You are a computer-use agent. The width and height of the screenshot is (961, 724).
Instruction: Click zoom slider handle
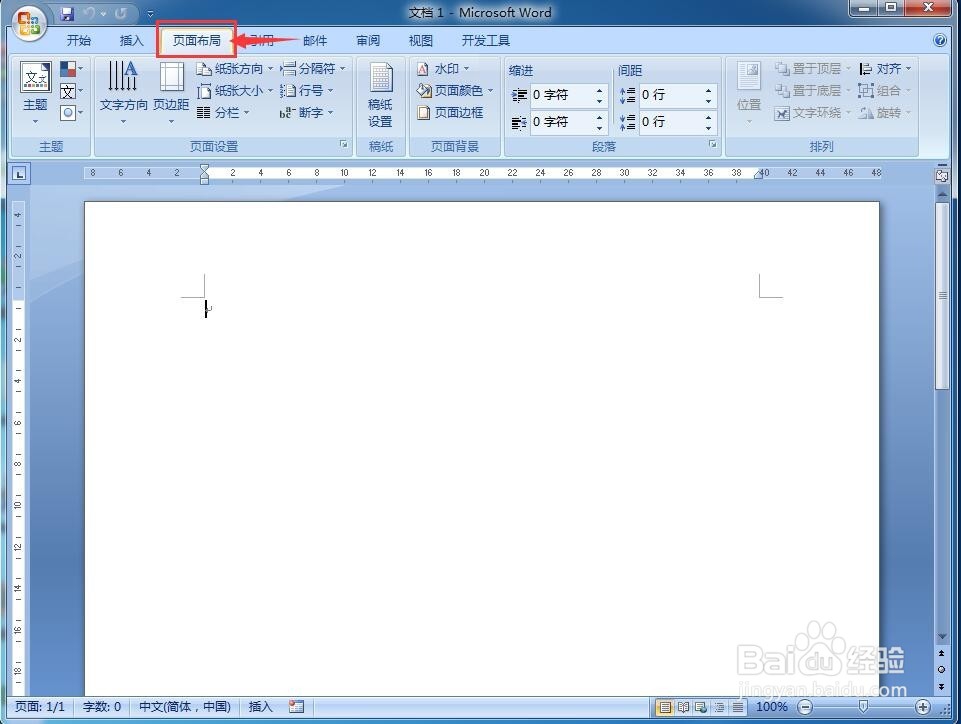tap(864, 707)
